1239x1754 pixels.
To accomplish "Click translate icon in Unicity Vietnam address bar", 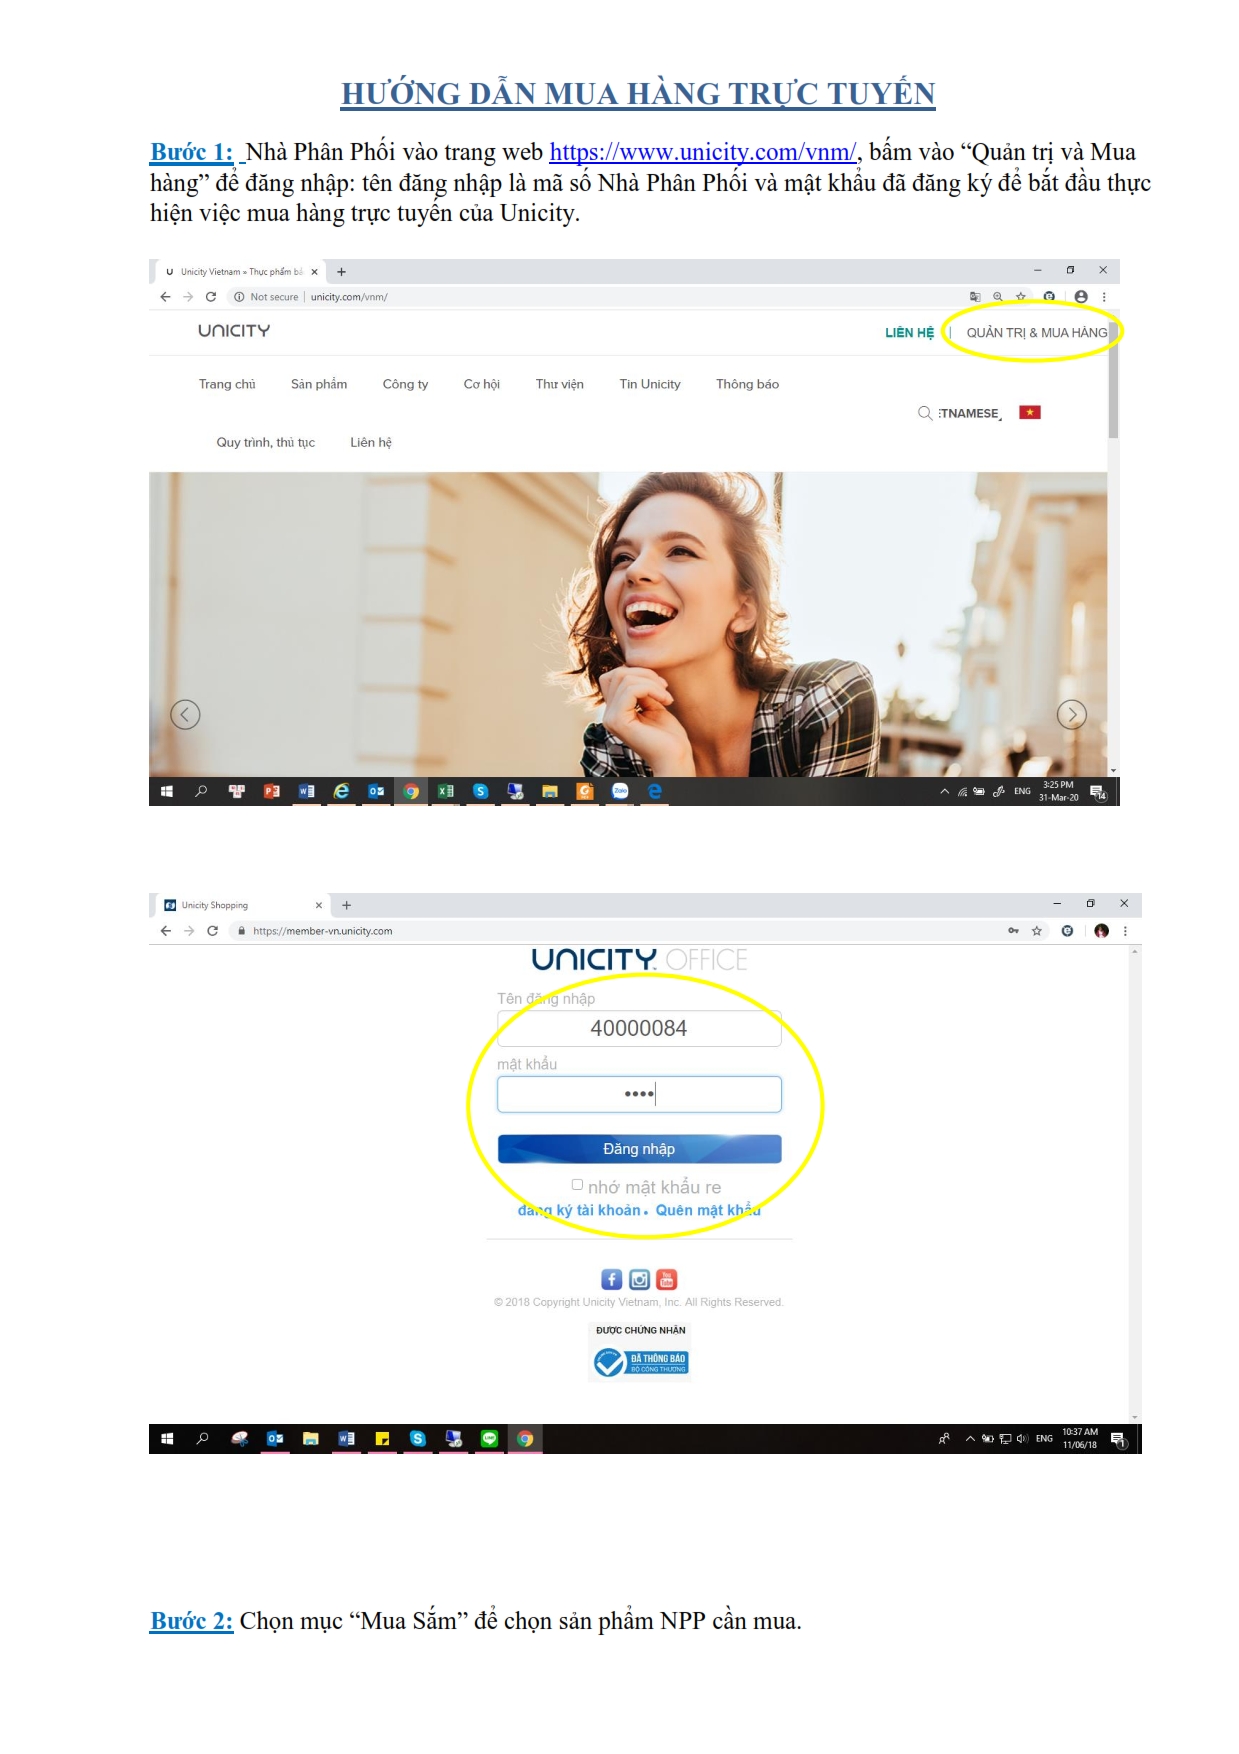I will (975, 297).
